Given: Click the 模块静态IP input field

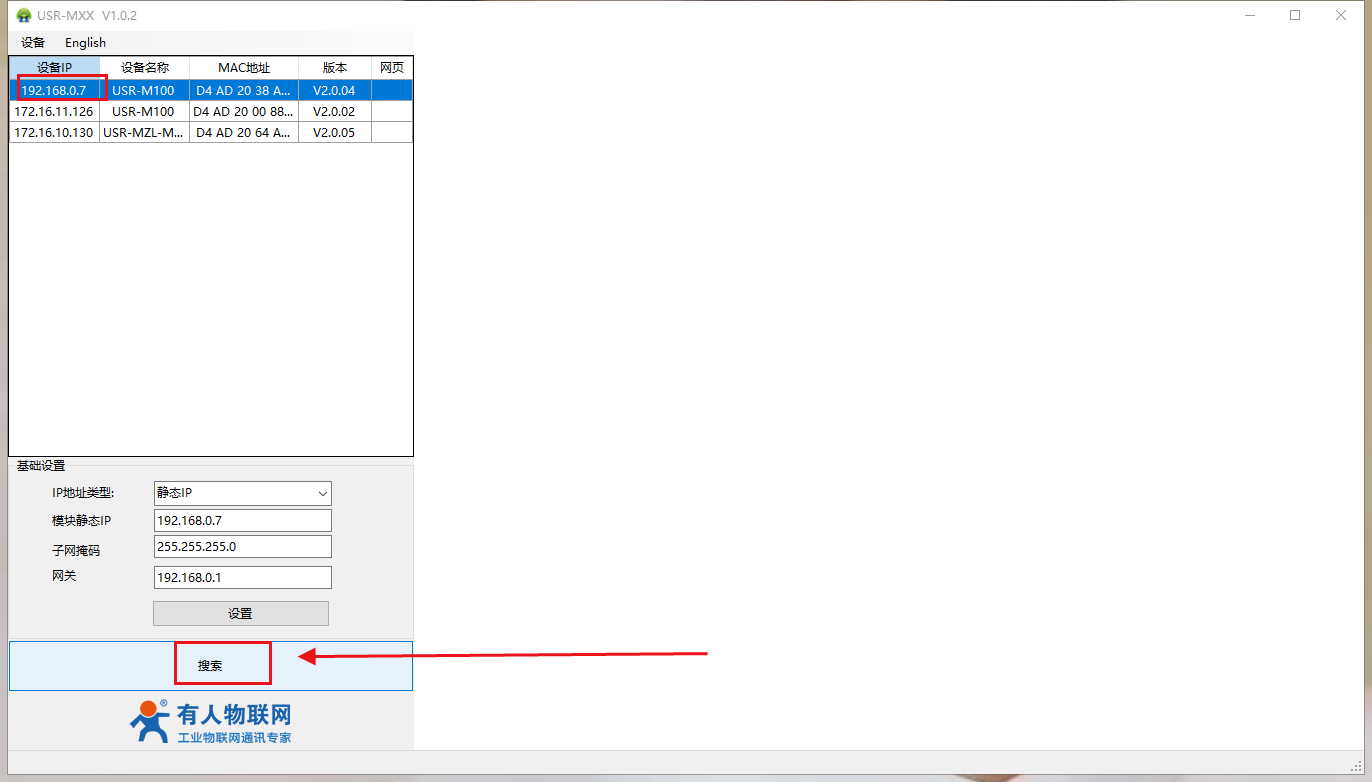Looking at the screenshot, I should [x=243, y=521].
